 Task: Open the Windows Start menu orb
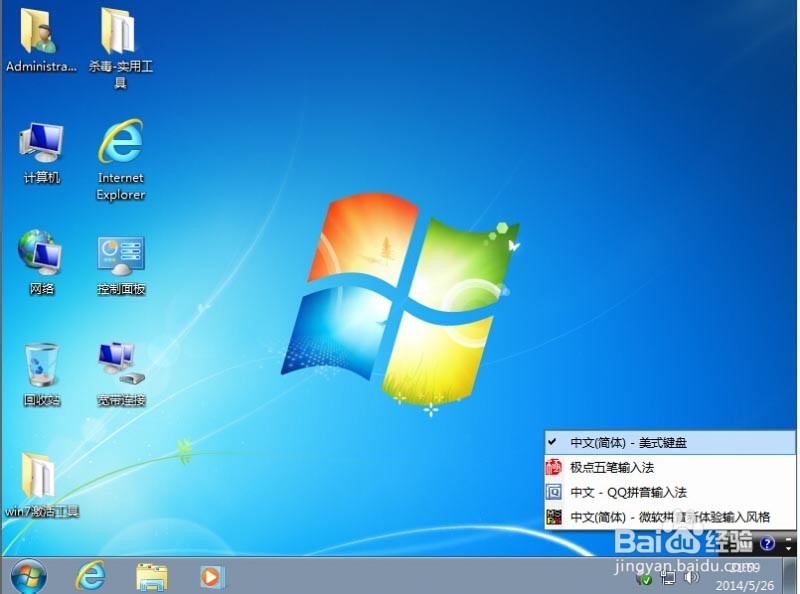tap(29, 577)
